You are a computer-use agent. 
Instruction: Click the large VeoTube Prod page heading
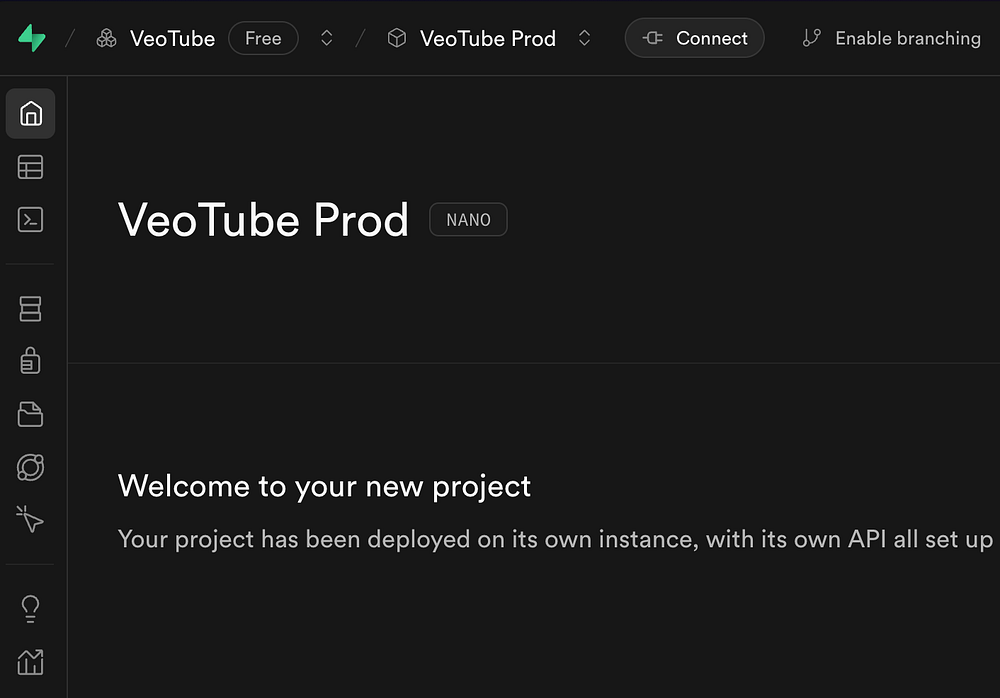click(263, 220)
